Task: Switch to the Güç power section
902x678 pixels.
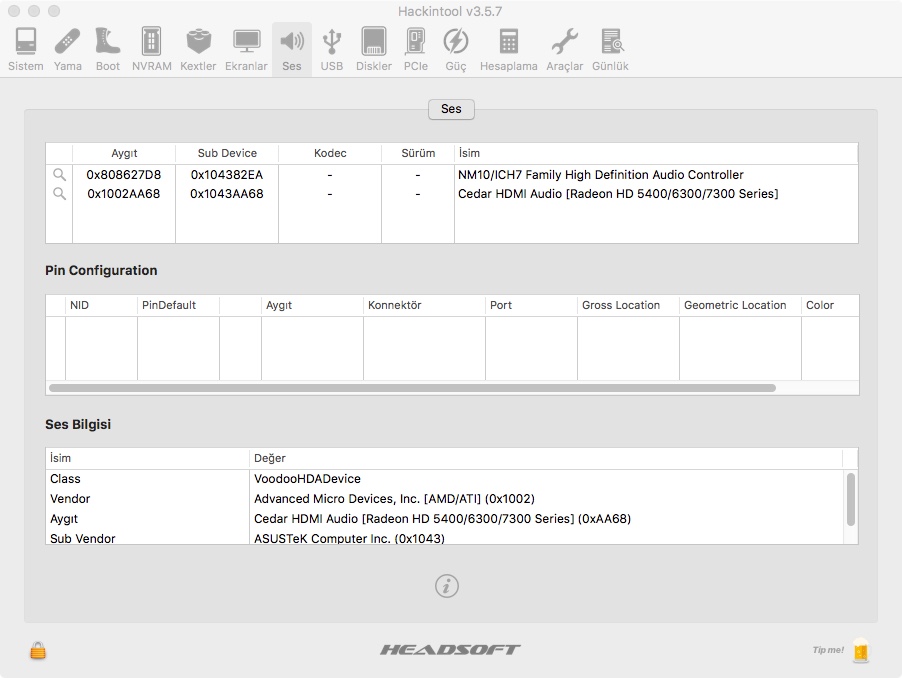Action: [x=456, y=49]
